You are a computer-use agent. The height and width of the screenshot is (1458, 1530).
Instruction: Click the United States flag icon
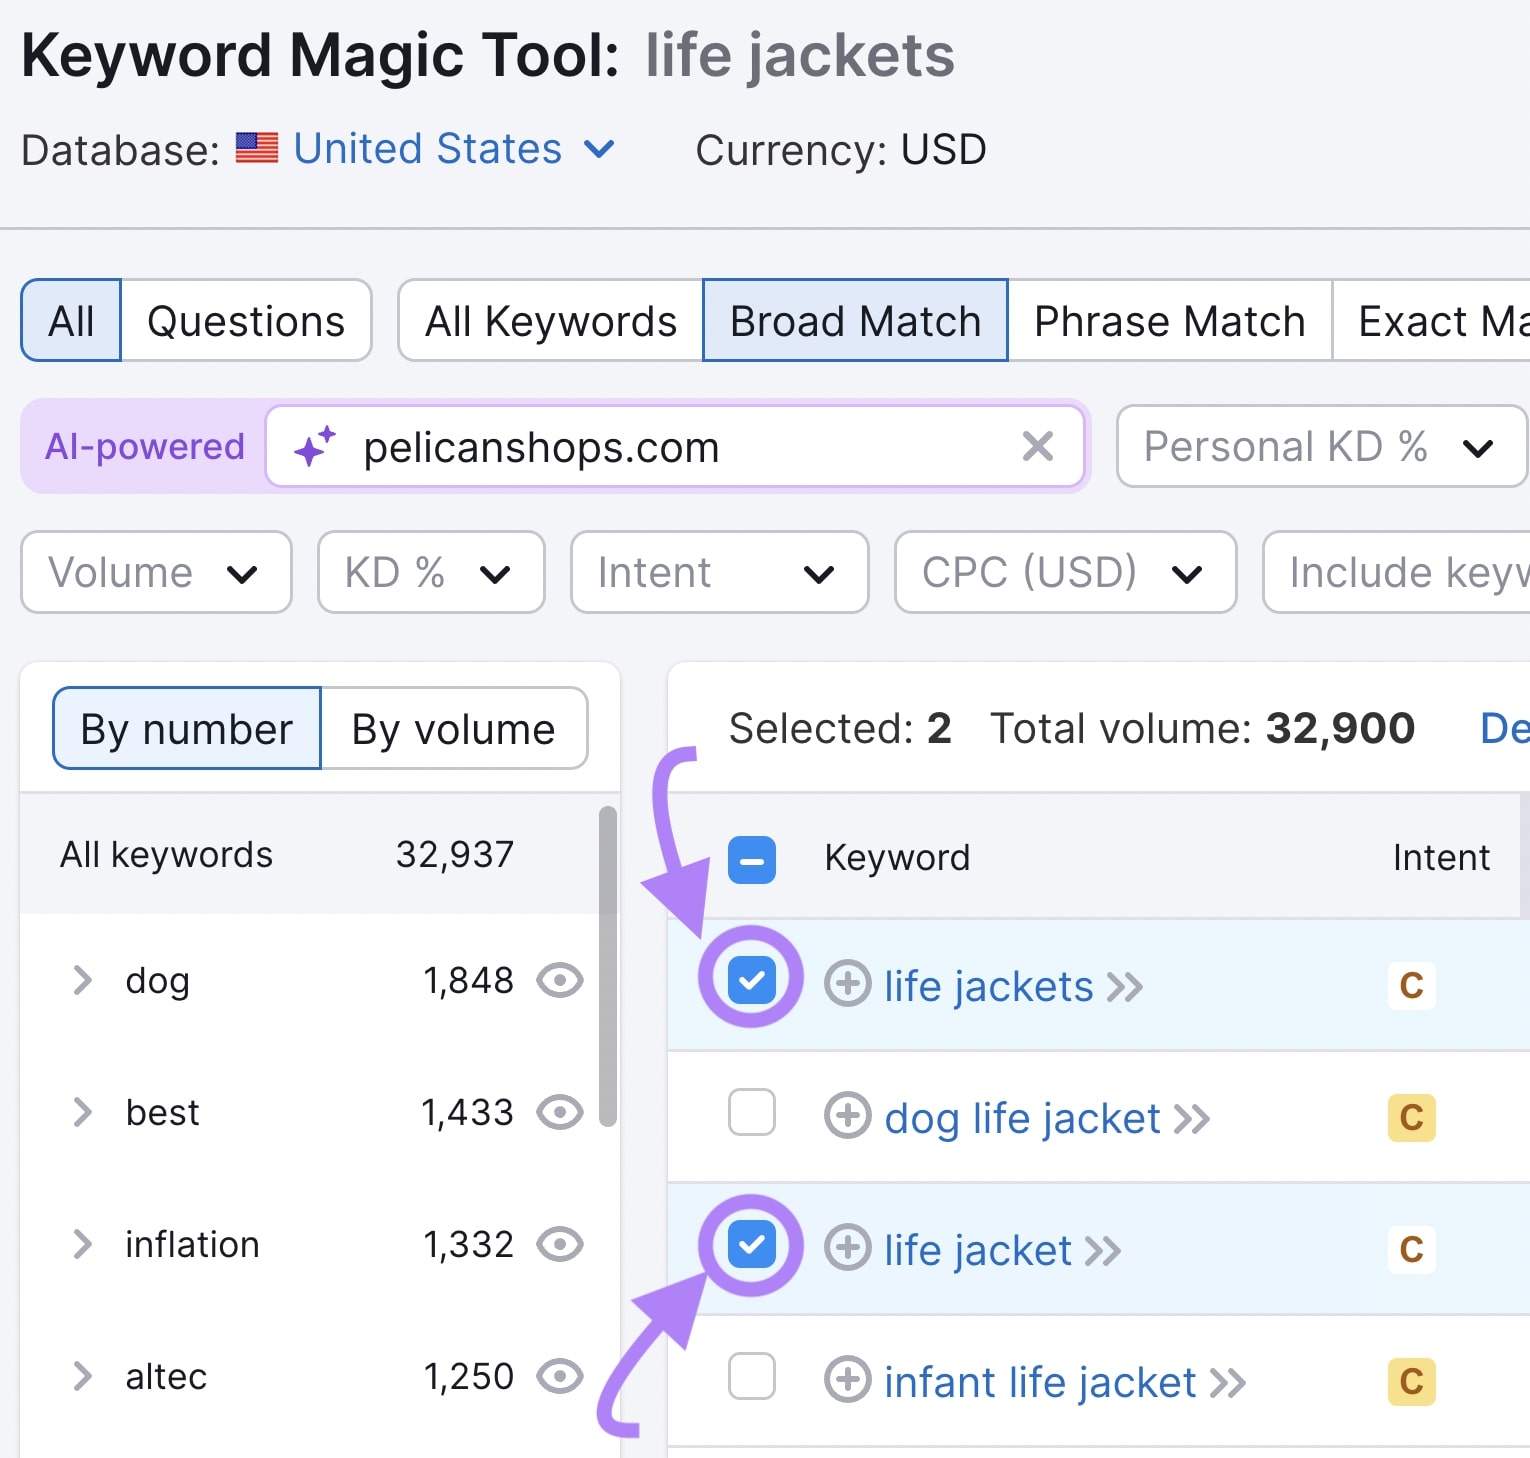click(x=257, y=148)
